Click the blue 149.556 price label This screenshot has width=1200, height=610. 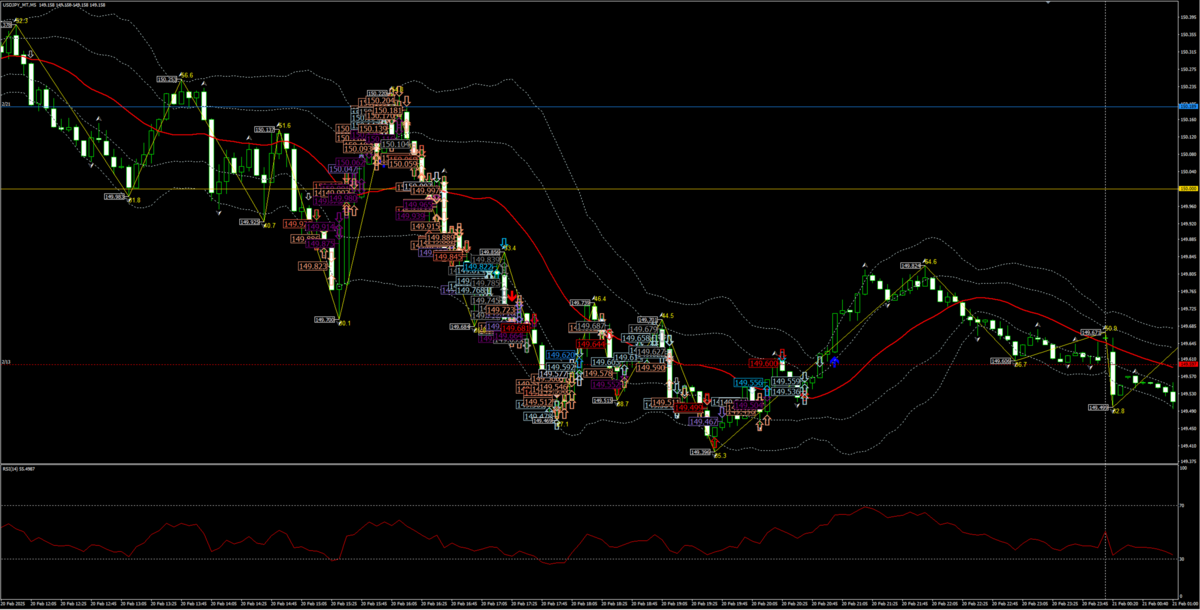click(x=749, y=382)
